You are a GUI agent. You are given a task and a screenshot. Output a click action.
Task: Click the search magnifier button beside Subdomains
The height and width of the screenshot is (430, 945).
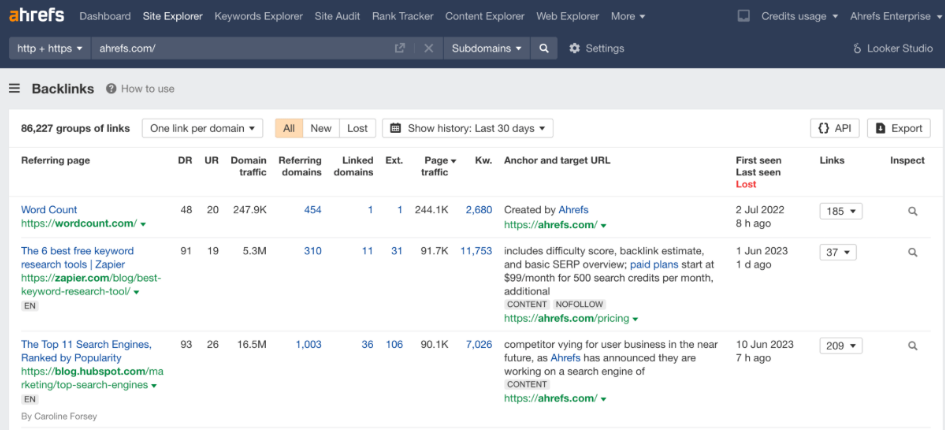click(x=544, y=48)
